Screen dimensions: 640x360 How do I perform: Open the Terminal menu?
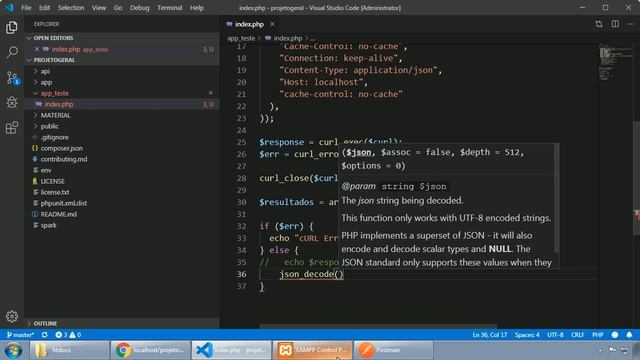[x=170, y=8]
